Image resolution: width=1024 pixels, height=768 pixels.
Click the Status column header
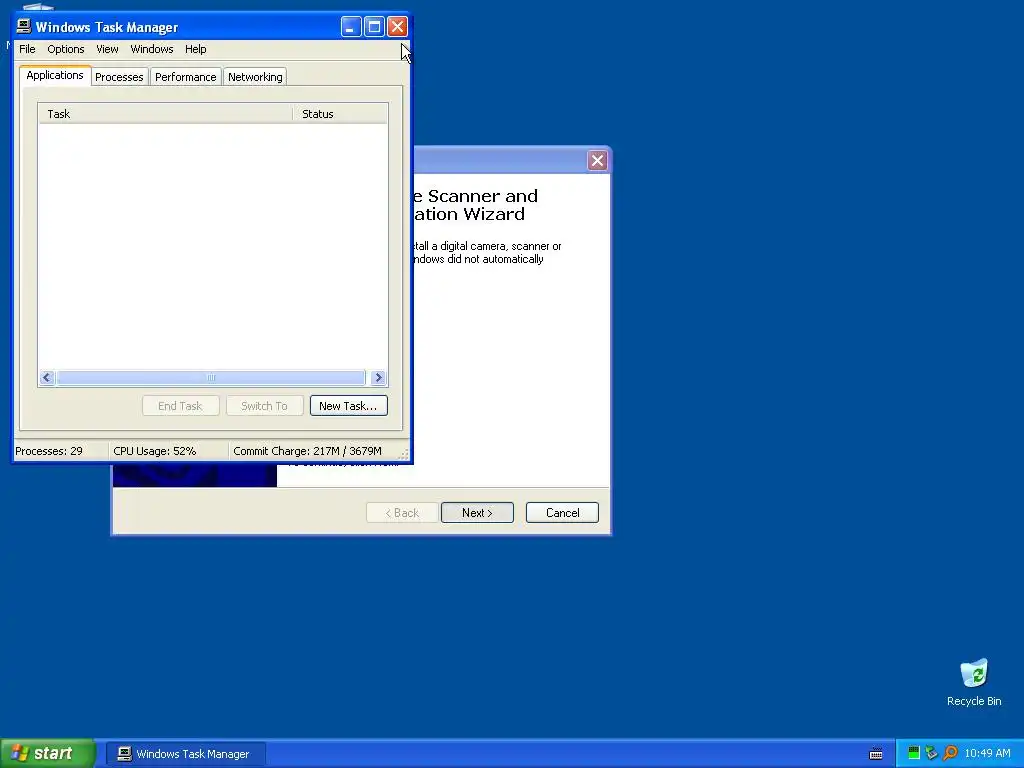tap(340, 114)
